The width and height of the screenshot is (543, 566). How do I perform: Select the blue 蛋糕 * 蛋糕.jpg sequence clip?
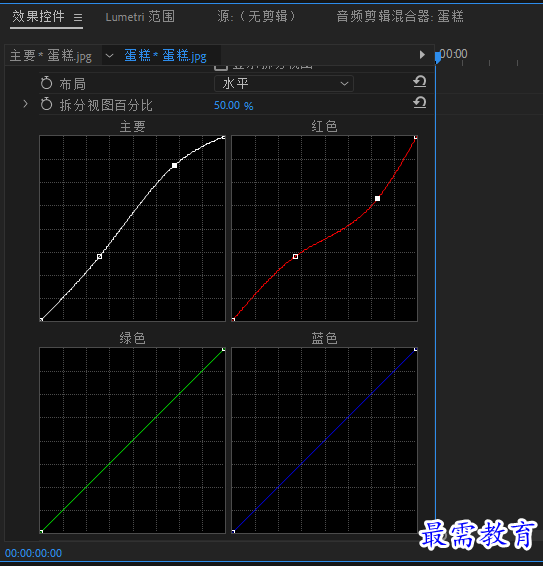[x=166, y=56]
